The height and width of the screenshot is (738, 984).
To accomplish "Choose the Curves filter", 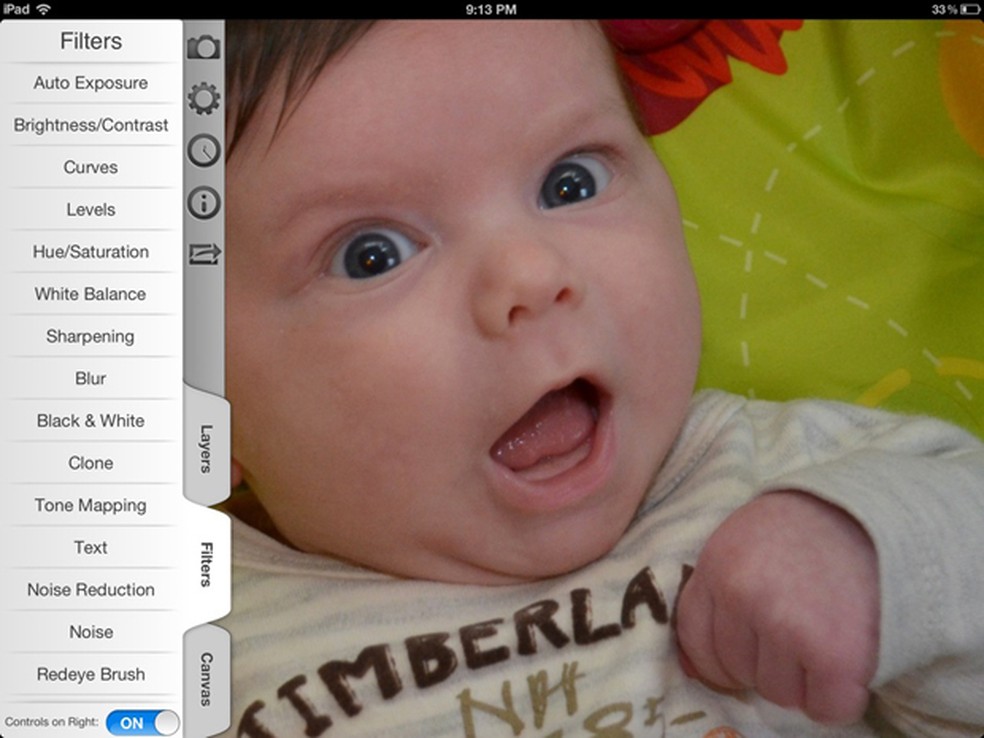I will point(91,167).
